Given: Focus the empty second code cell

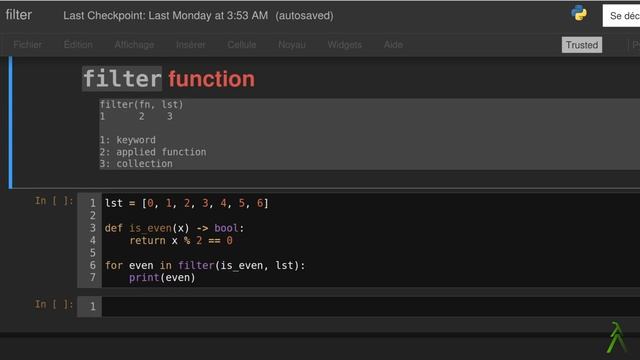Looking at the screenshot, I should tap(371, 306).
